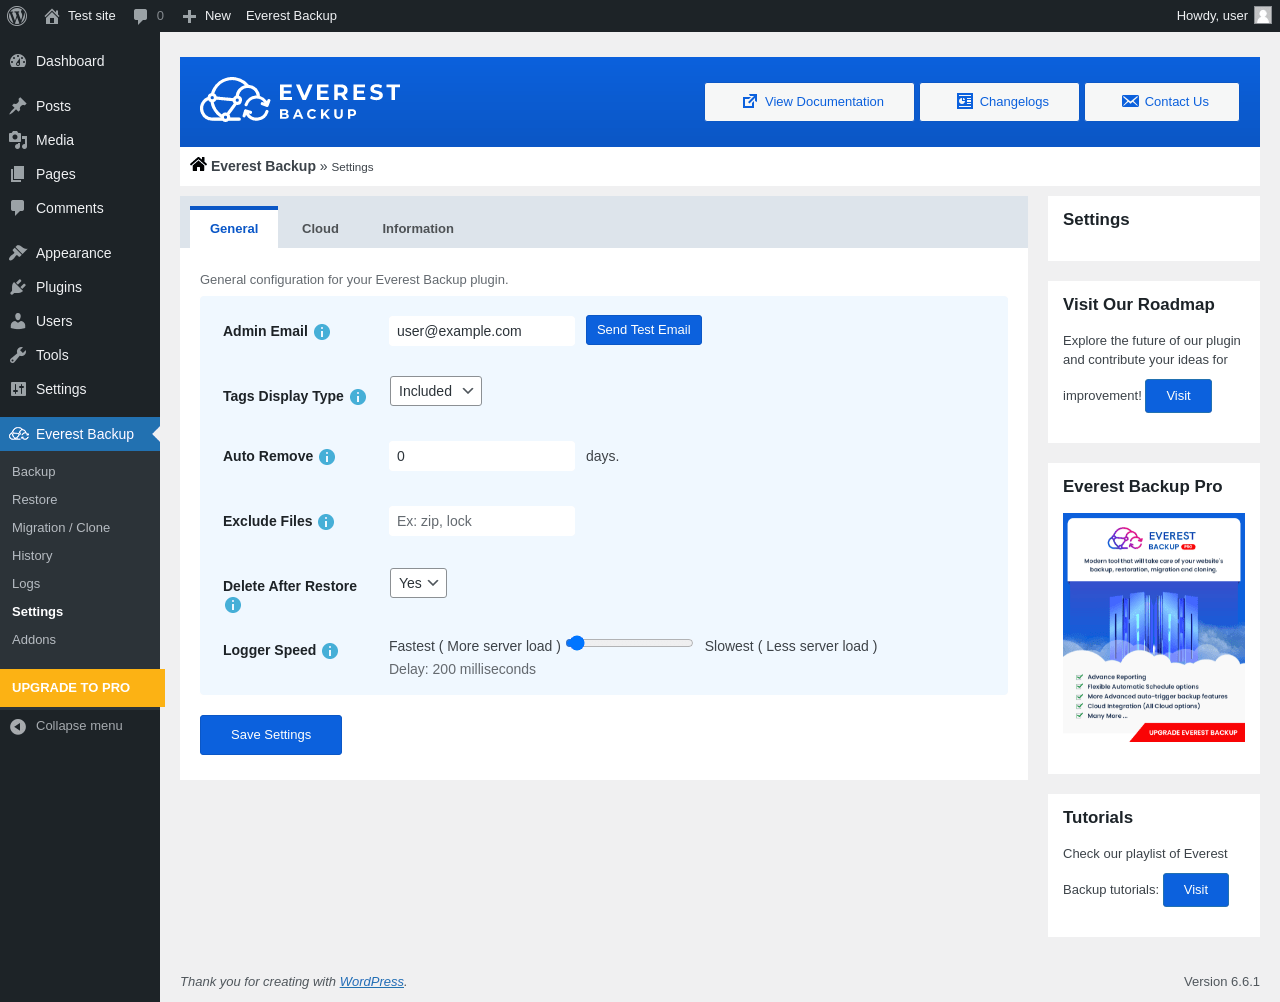Open the Tags Display Type dropdown
This screenshot has width=1280, height=1002.
[436, 391]
